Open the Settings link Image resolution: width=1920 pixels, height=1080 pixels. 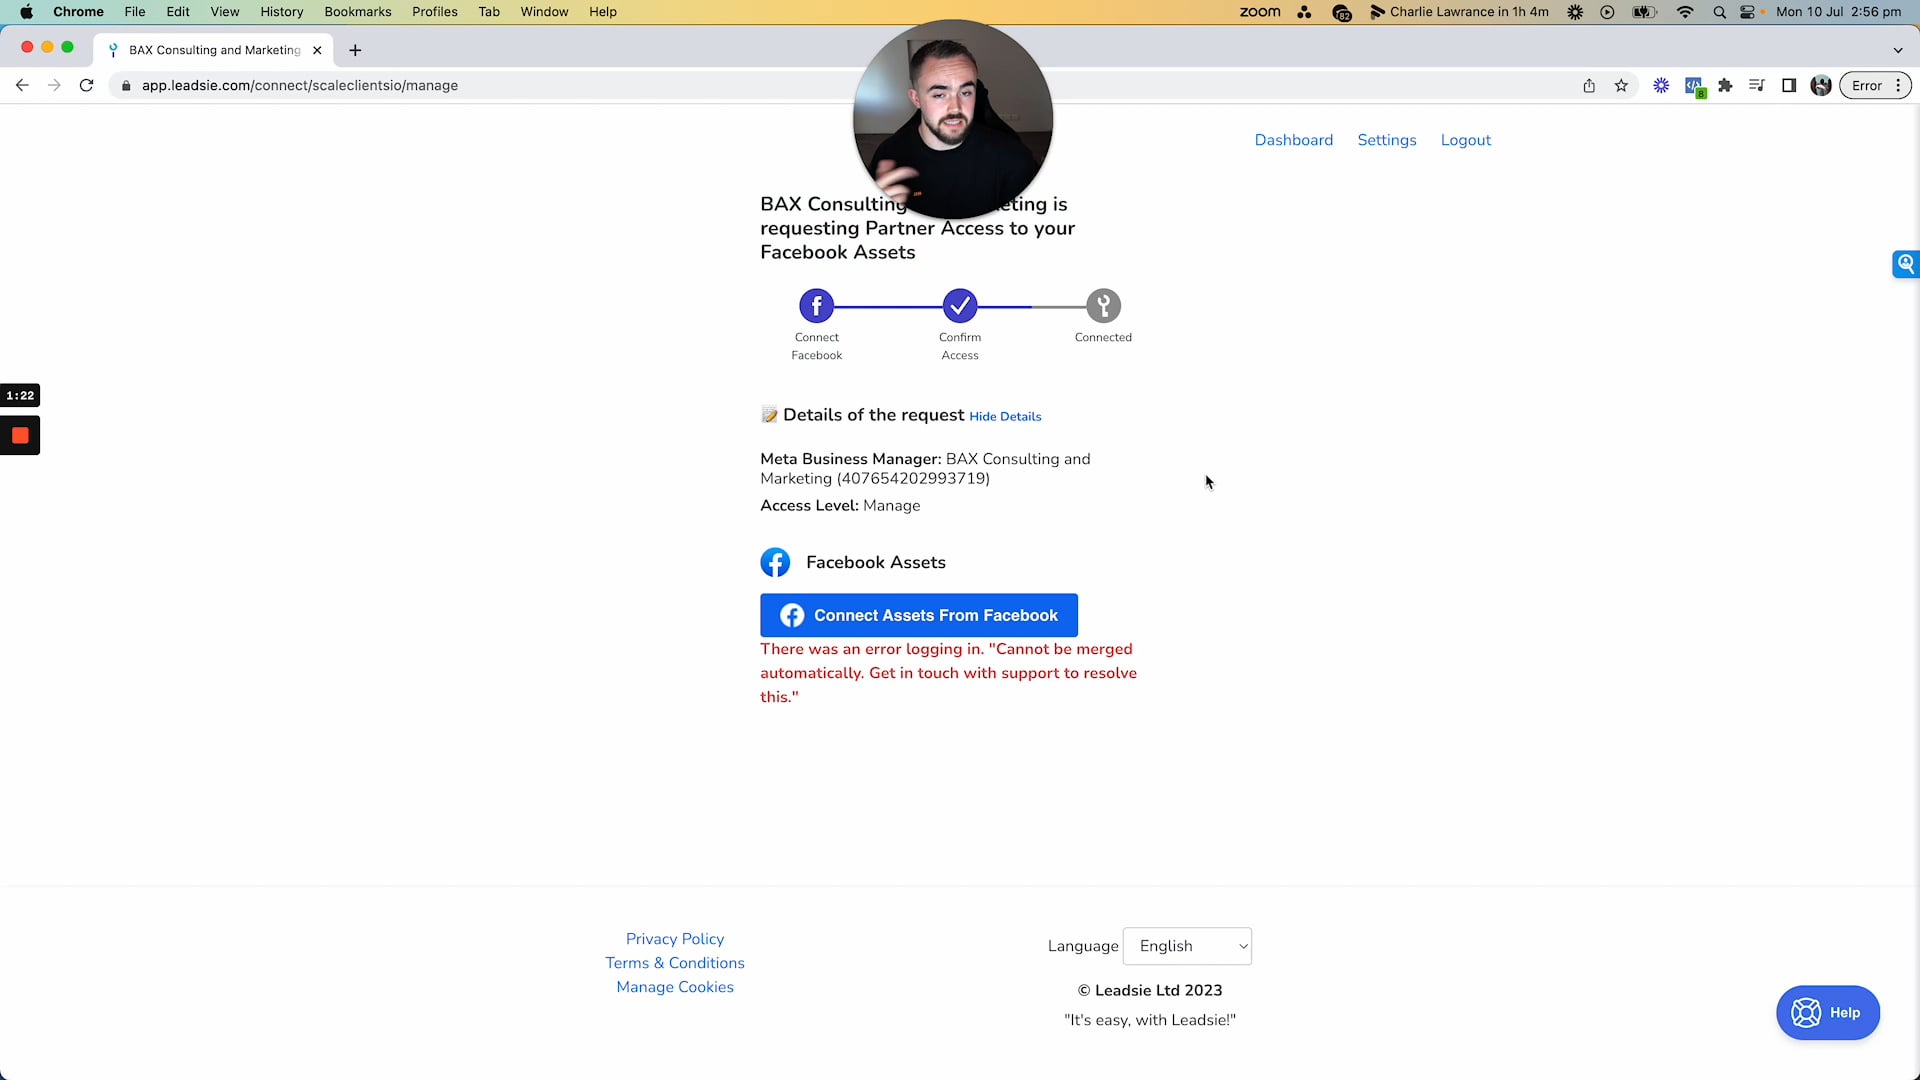(1387, 140)
